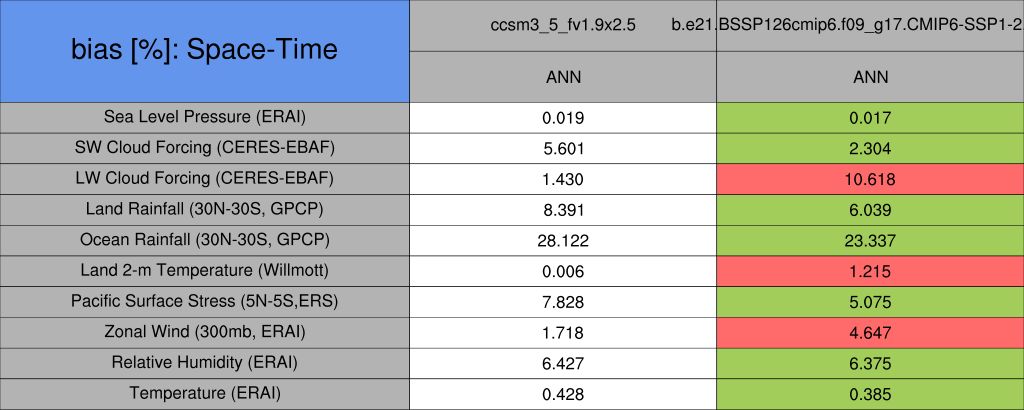This screenshot has height=410, width=1024.
Task: Click the blue "bias [%]: Space-Time" header
Action: (205, 50)
